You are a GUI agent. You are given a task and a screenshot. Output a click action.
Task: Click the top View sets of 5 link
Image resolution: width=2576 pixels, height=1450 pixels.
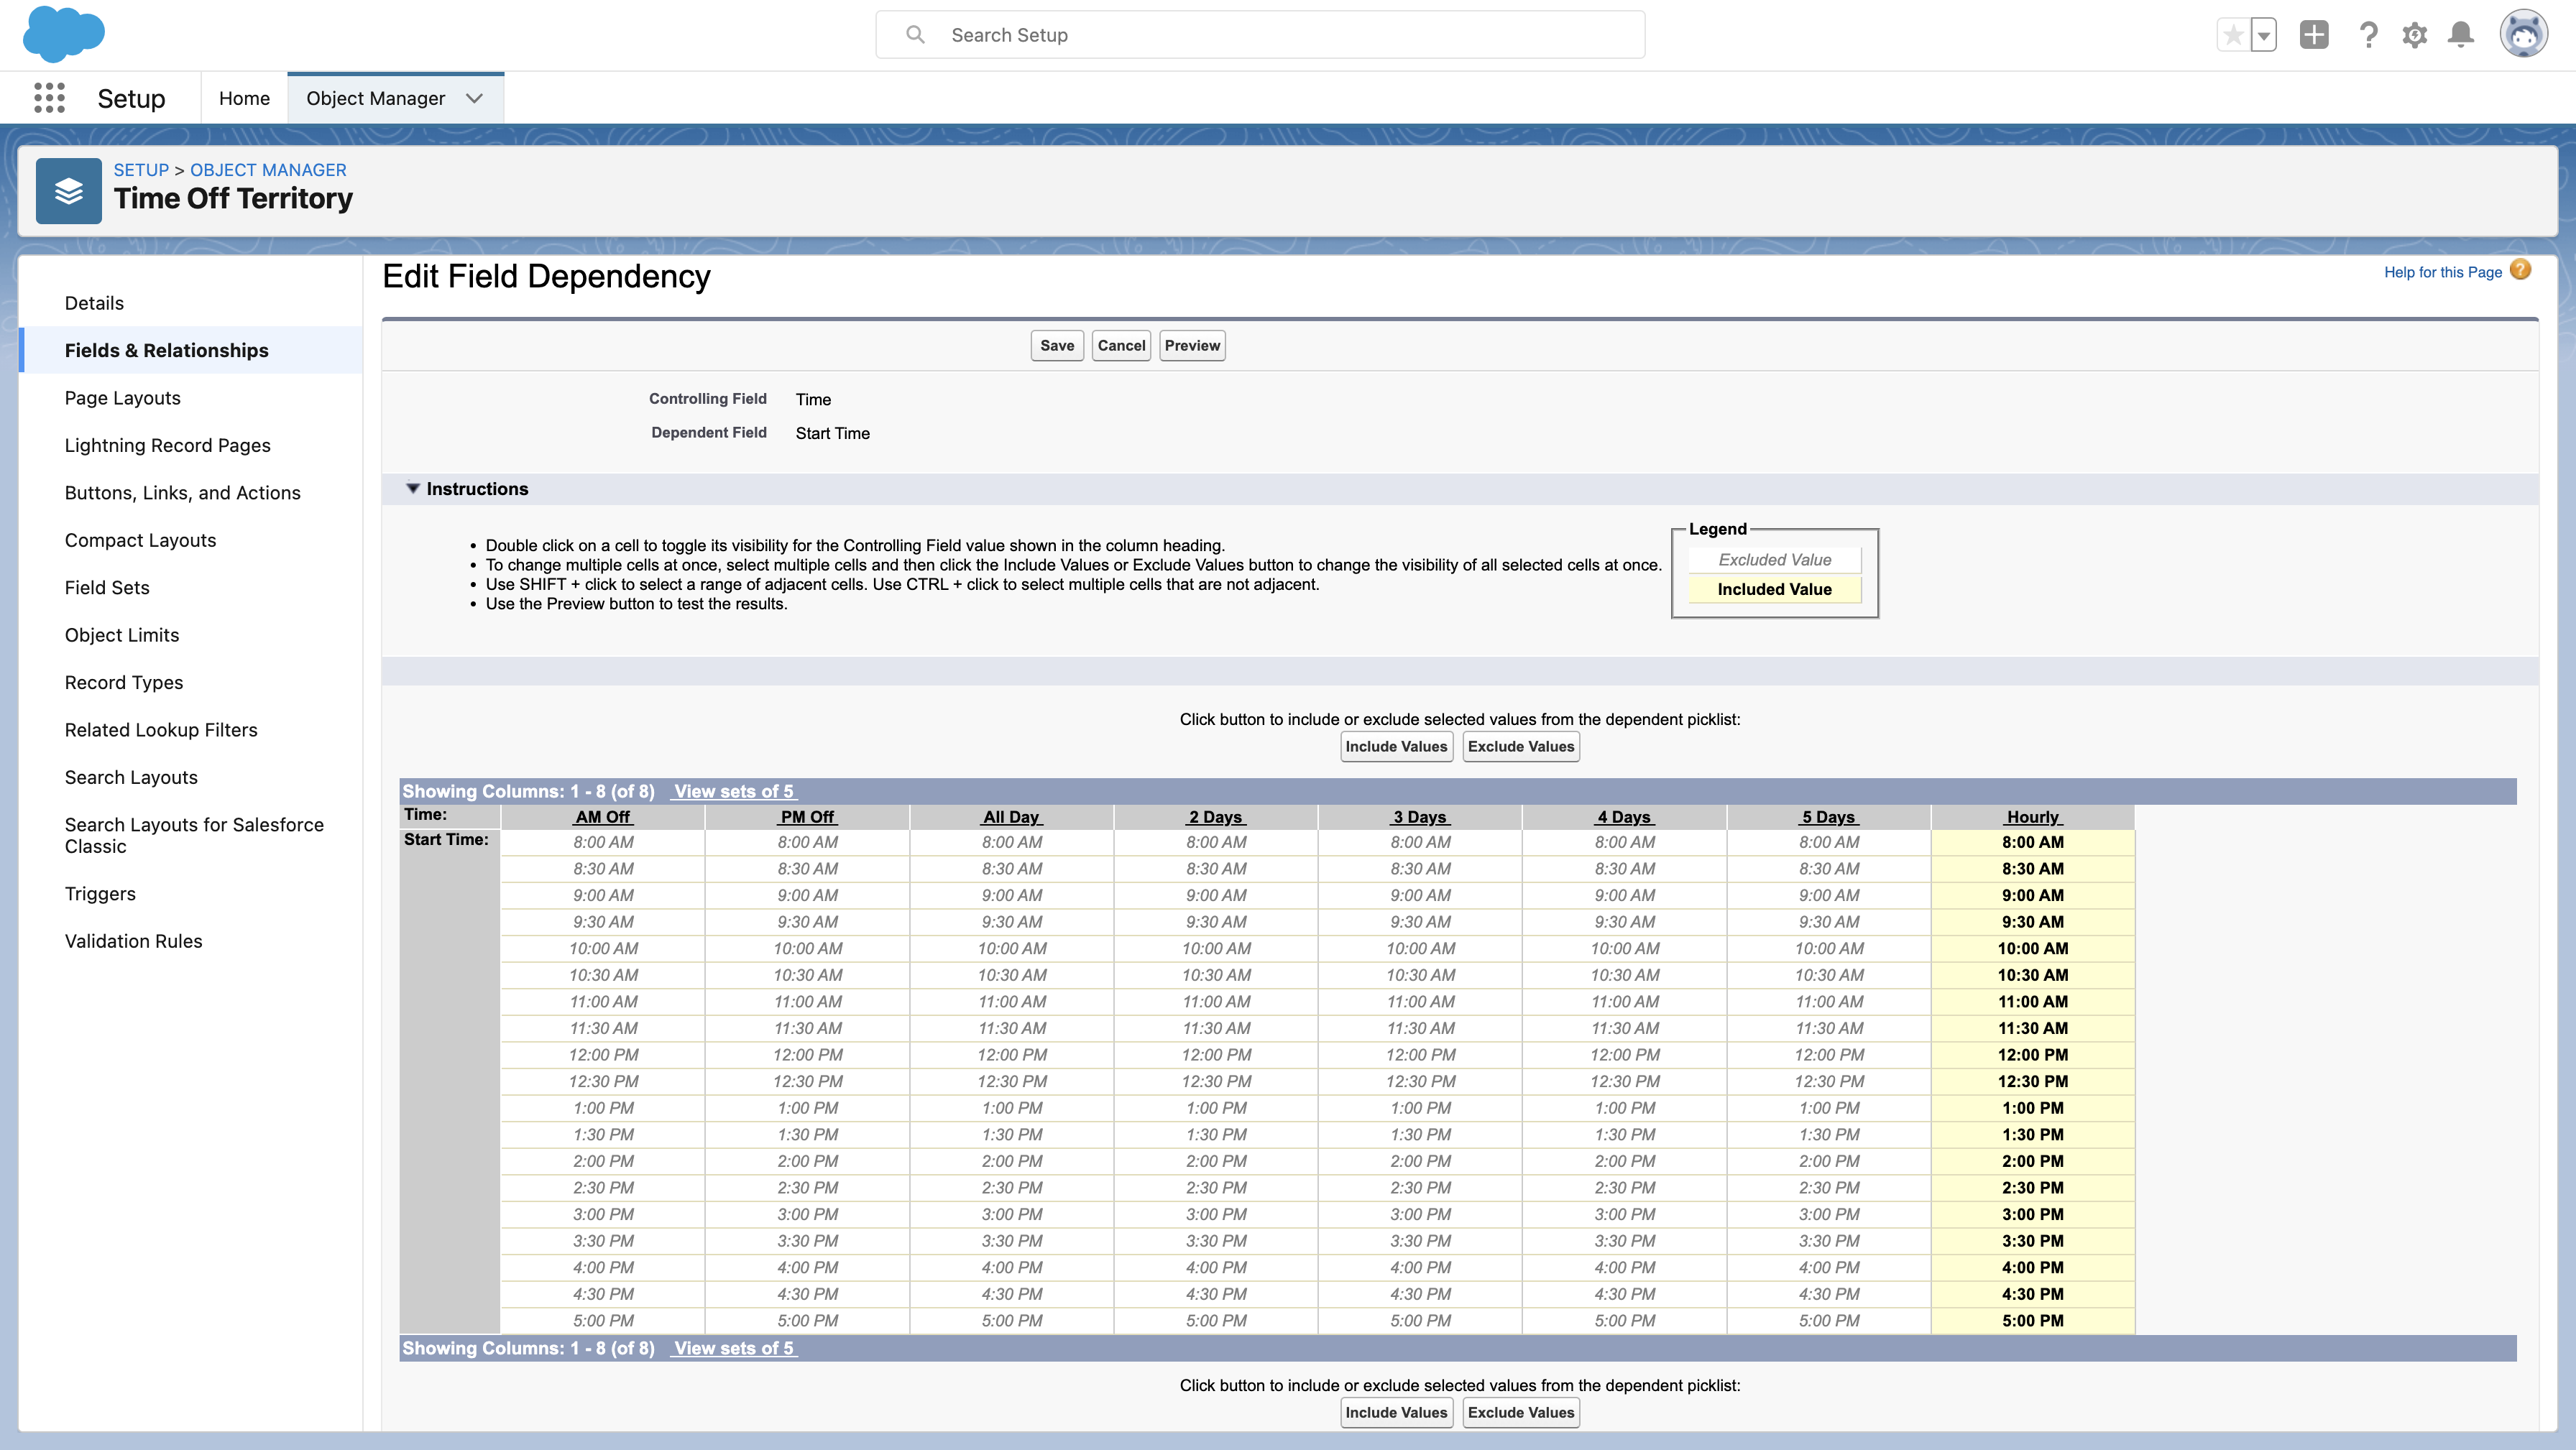coord(733,791)
